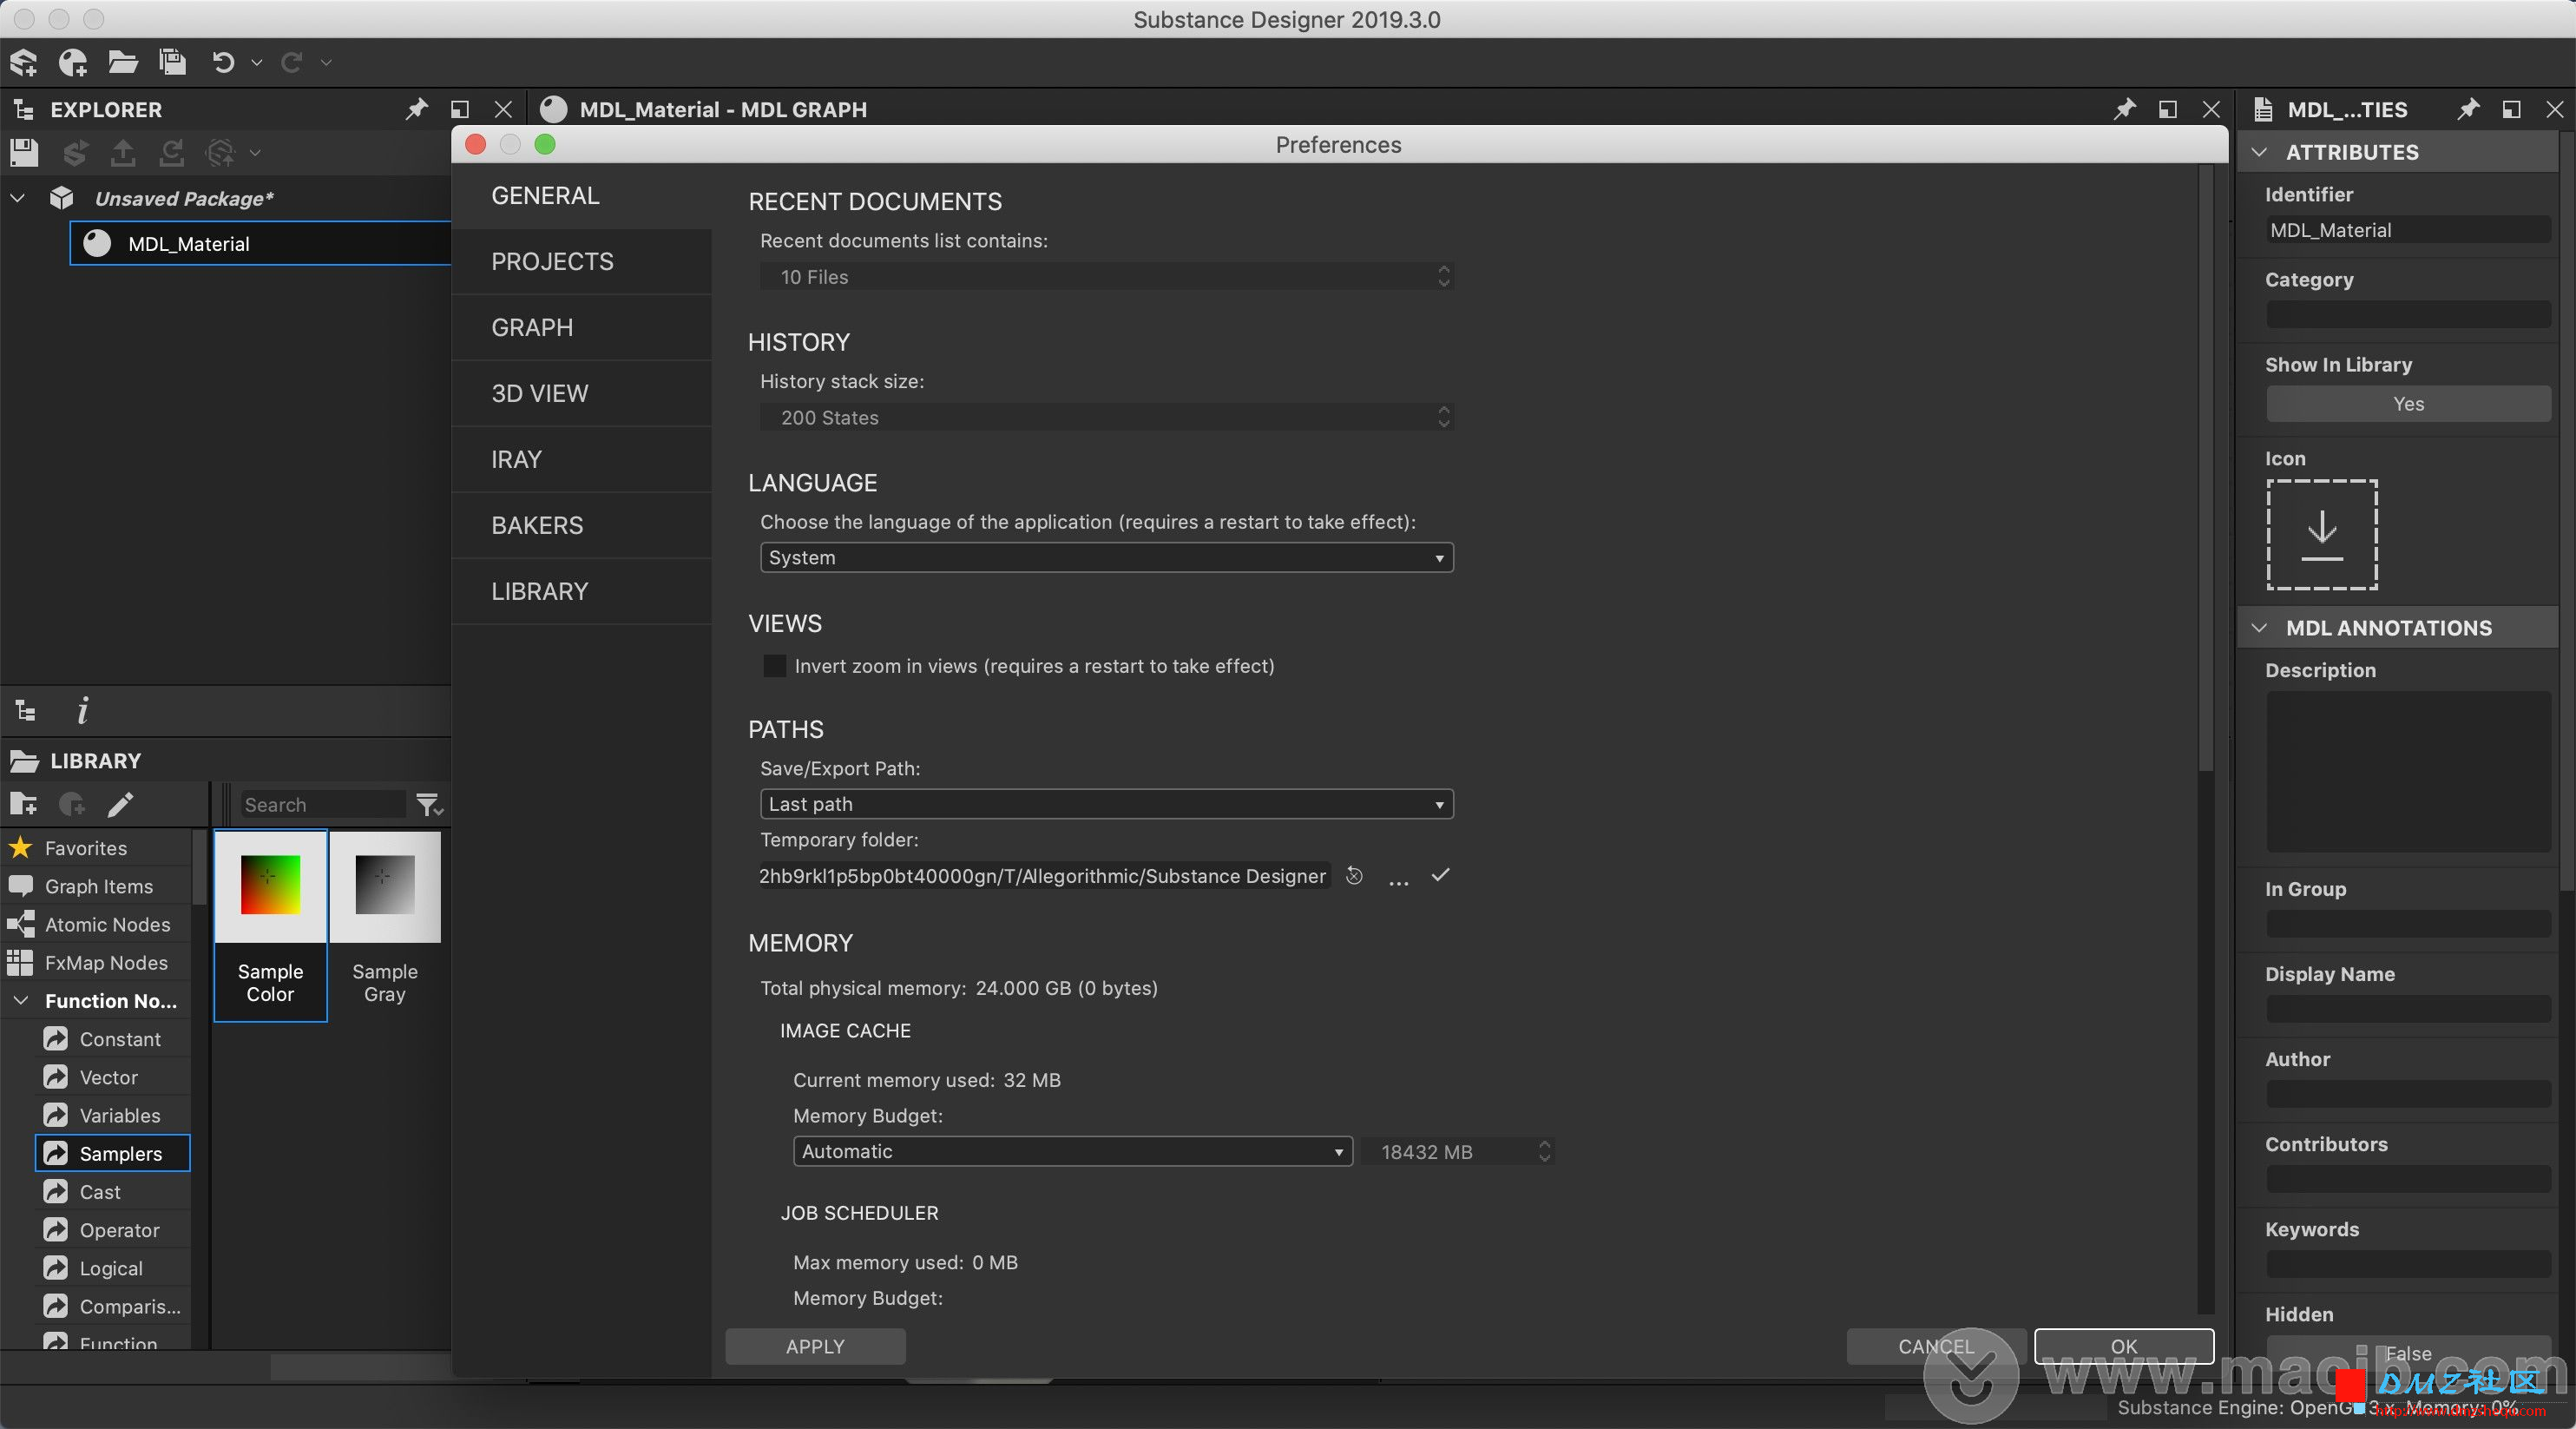Image resolution: width=2576 pixels, height=1429 pixels.
Task: Select the Sample Color thumbnail
Action: [x=270, y=925]
